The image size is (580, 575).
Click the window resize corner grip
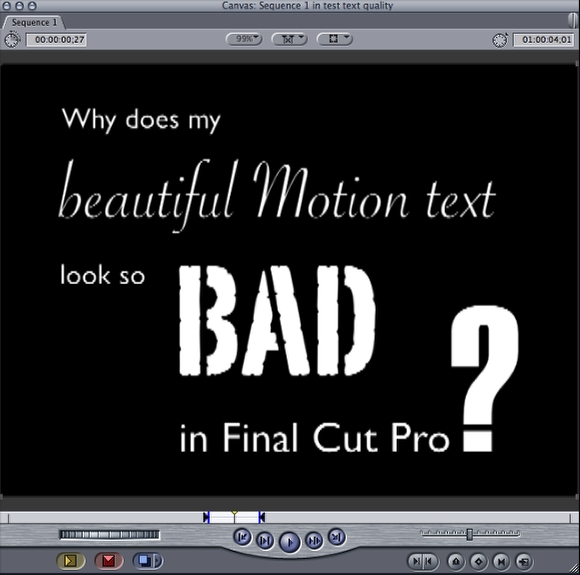pyautogui.click(x=574, y=569)
